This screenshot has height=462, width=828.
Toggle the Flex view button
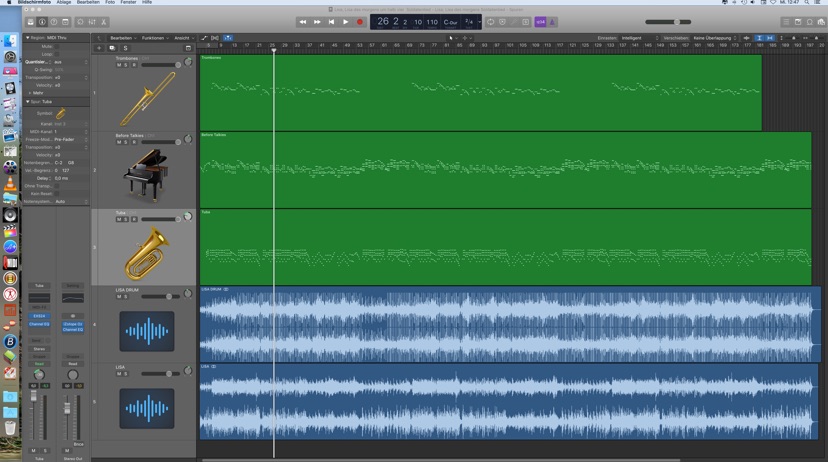pos(215,38)
